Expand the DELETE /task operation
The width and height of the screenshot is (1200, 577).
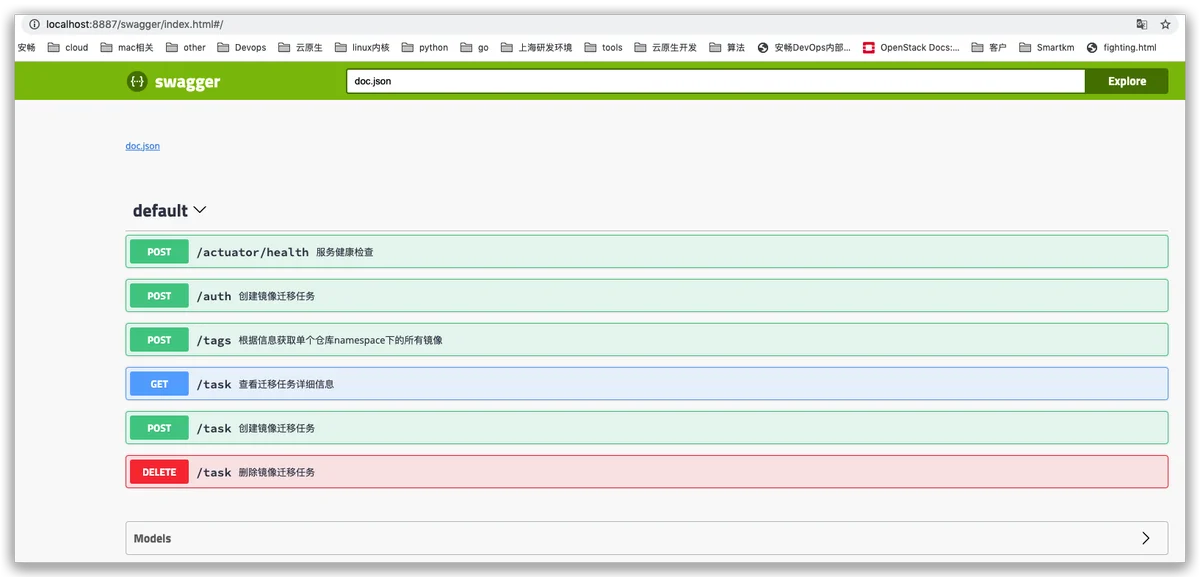click(x=647, y=472)
